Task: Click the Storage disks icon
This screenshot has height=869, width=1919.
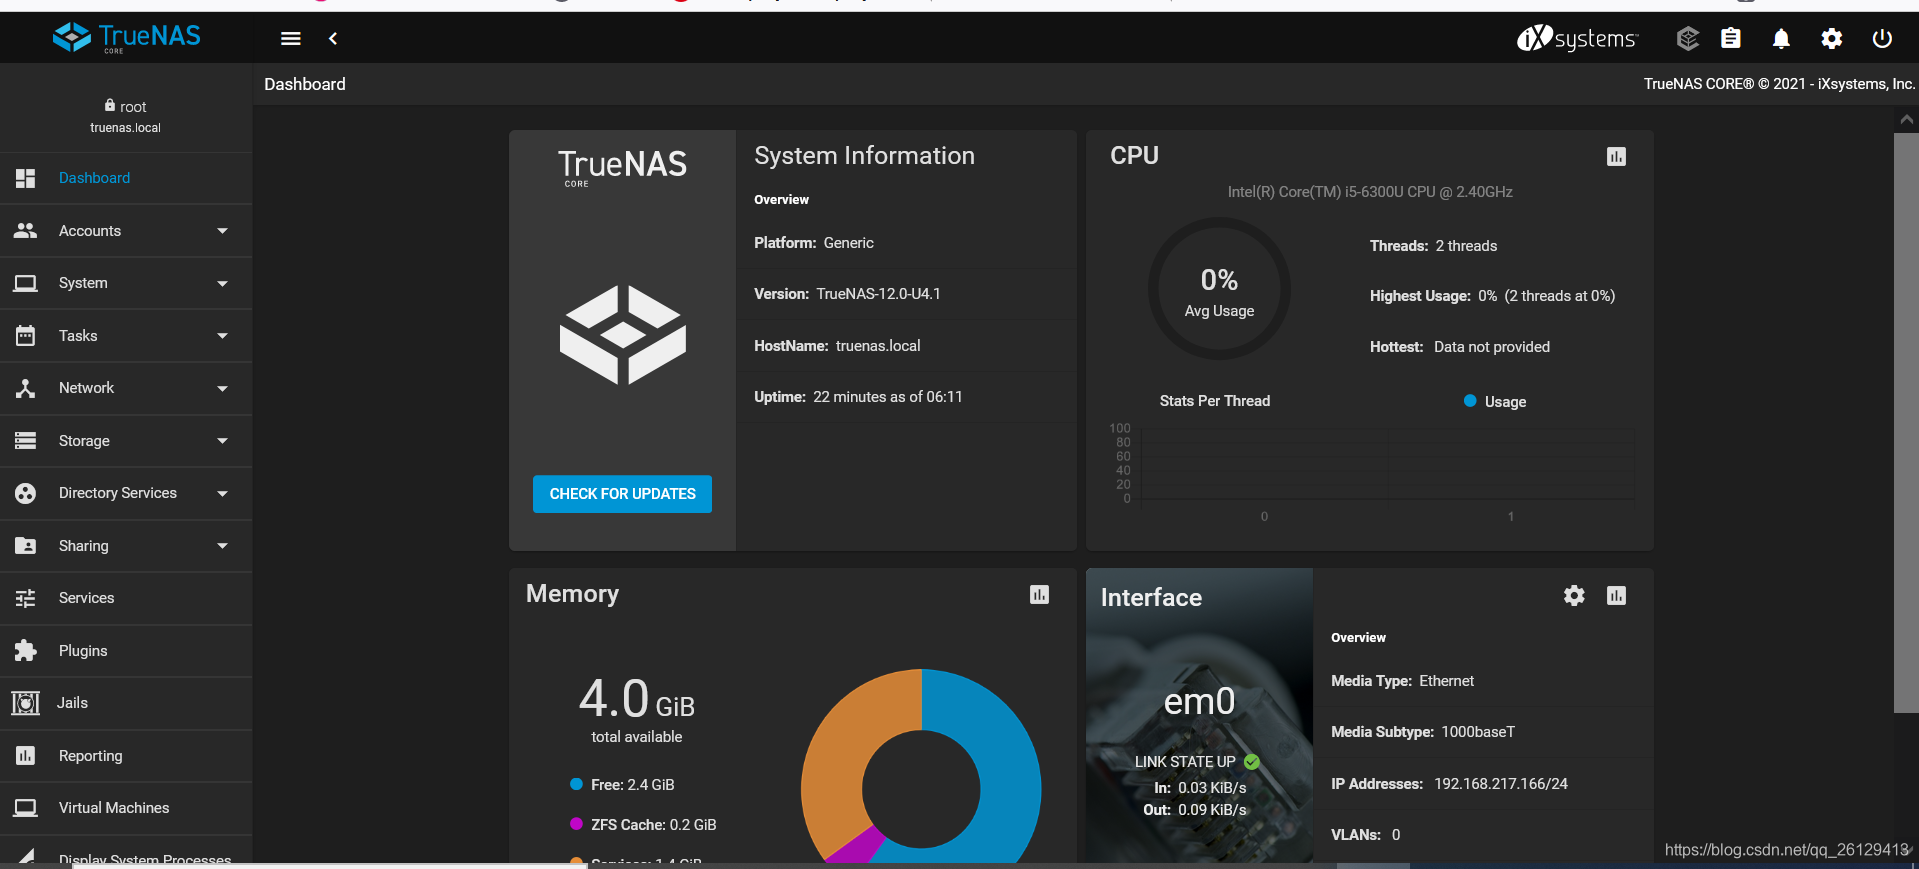Action: [x=26, y=440]
